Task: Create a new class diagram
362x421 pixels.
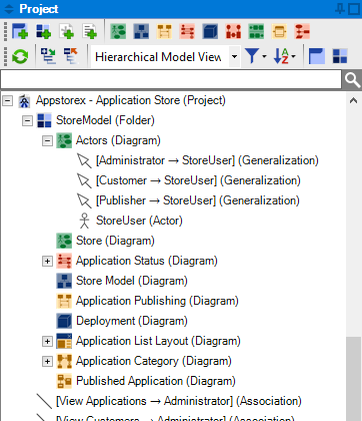Action: 141,31
